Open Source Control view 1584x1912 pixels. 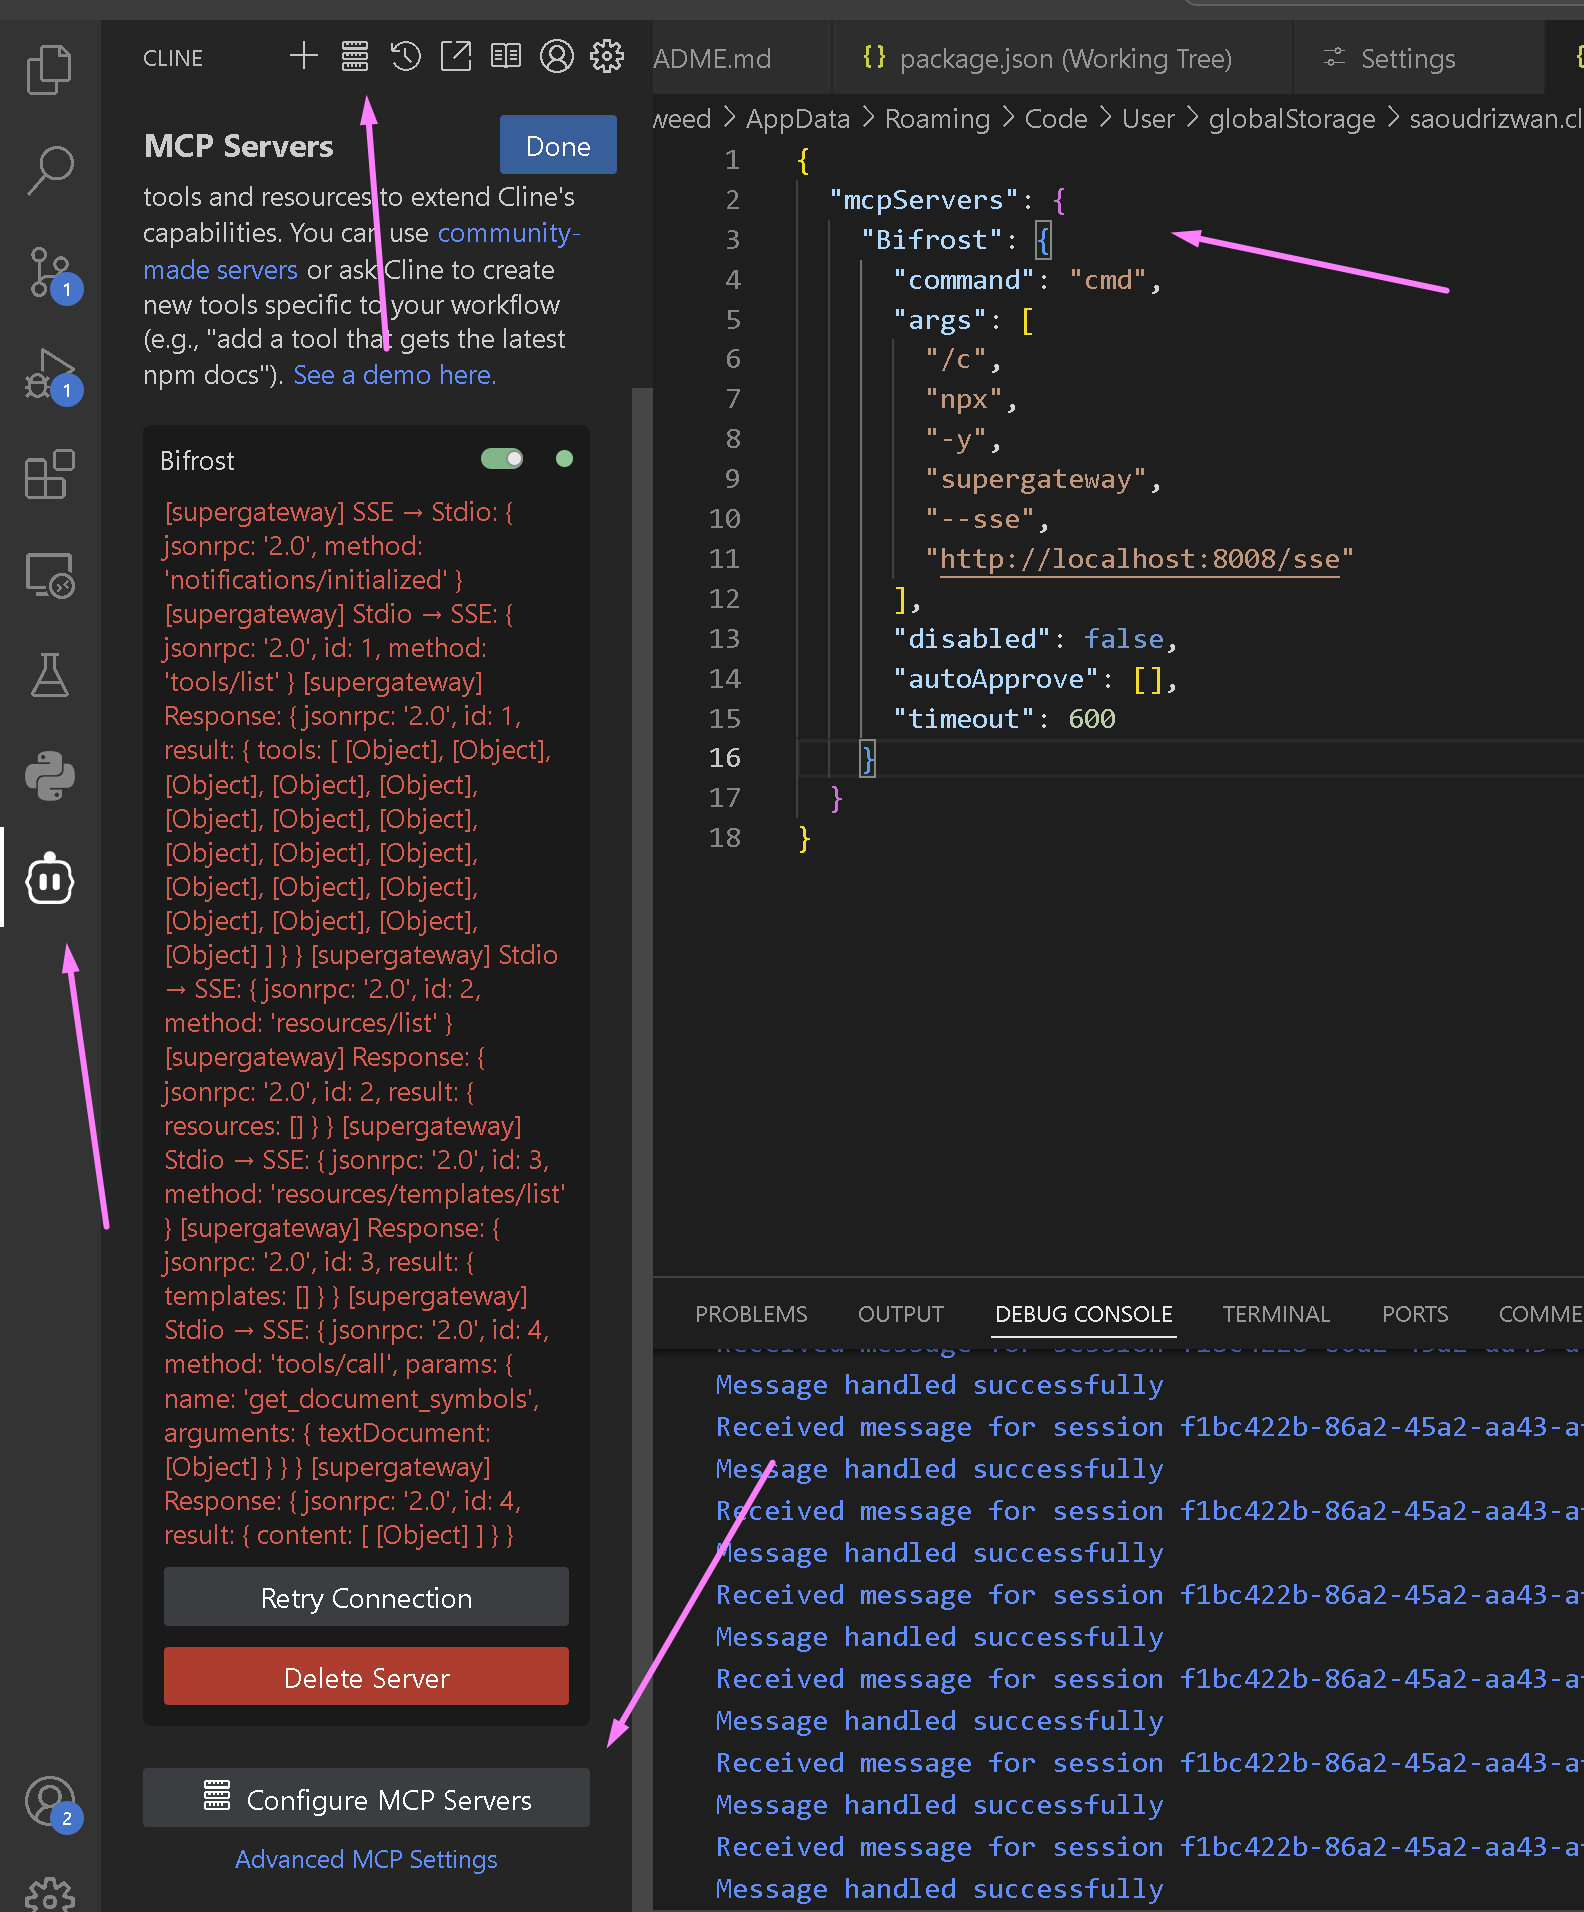49,272
